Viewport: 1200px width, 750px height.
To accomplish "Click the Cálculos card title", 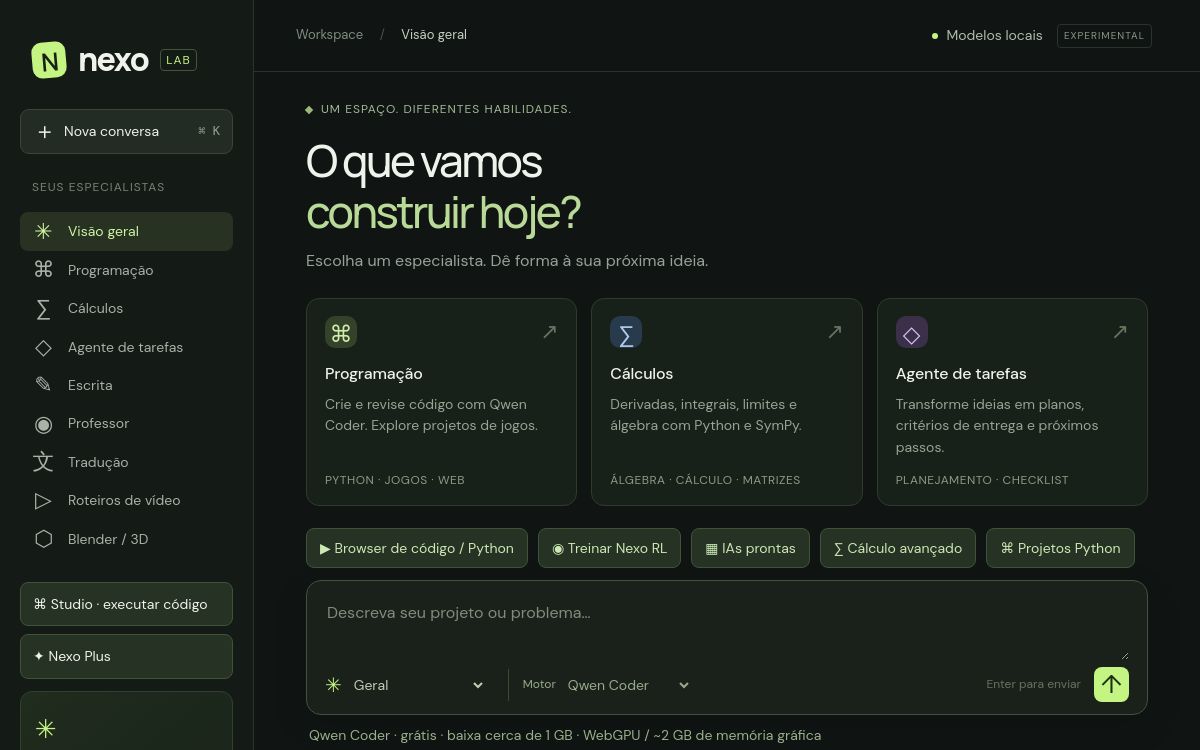I will (642, 374).
